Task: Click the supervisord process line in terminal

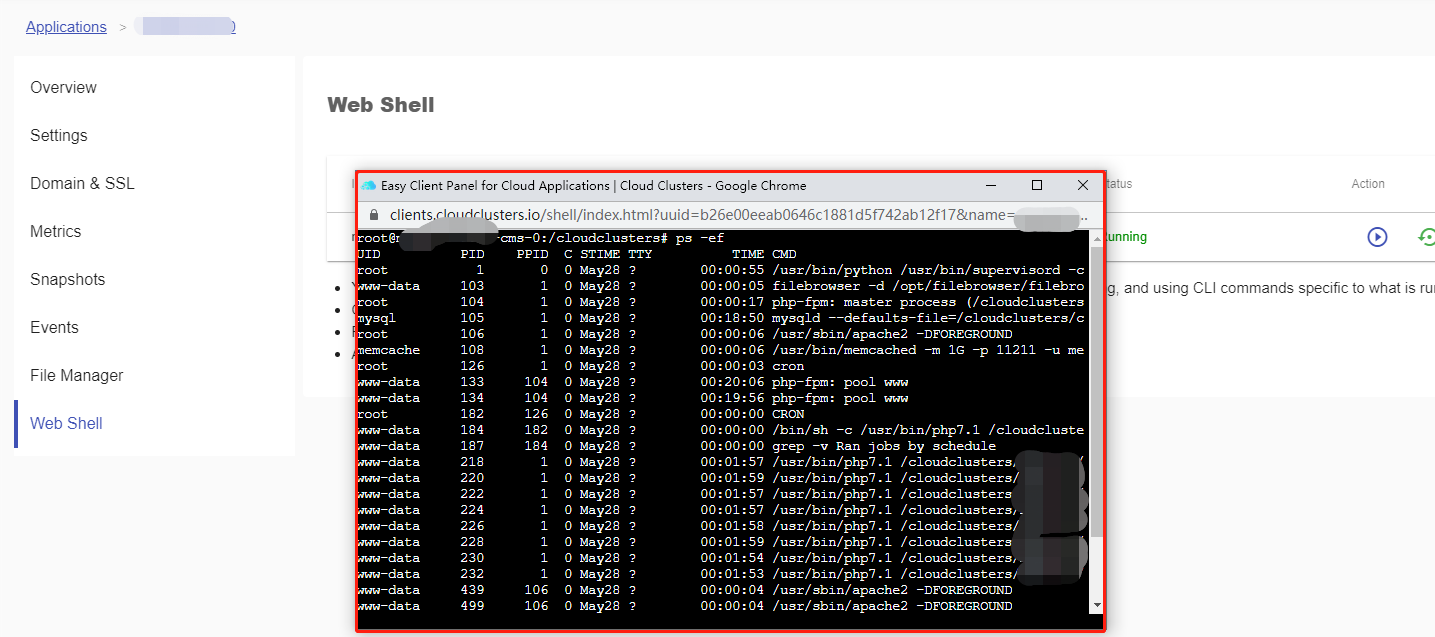Action: pyautogui.click(x=721, y=270)
